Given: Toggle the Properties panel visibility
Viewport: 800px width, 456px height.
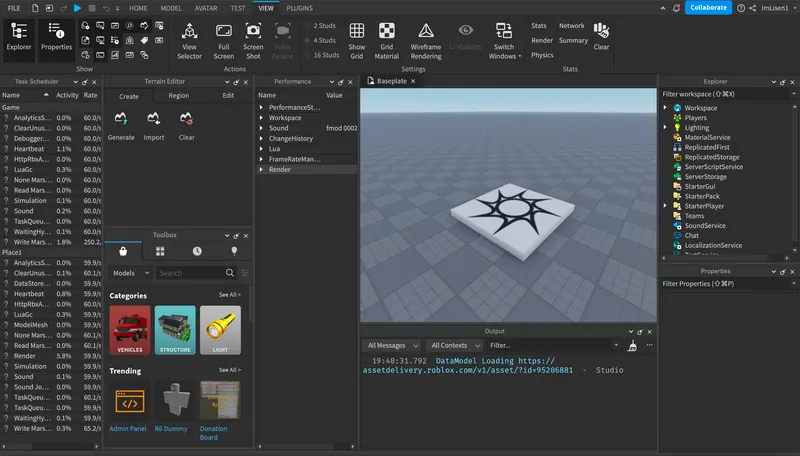Looking at the screenshot, I should (x=56, y=37).
